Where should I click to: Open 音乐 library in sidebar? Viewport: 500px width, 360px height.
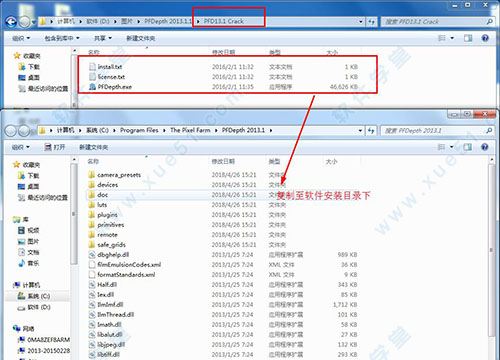29,263
